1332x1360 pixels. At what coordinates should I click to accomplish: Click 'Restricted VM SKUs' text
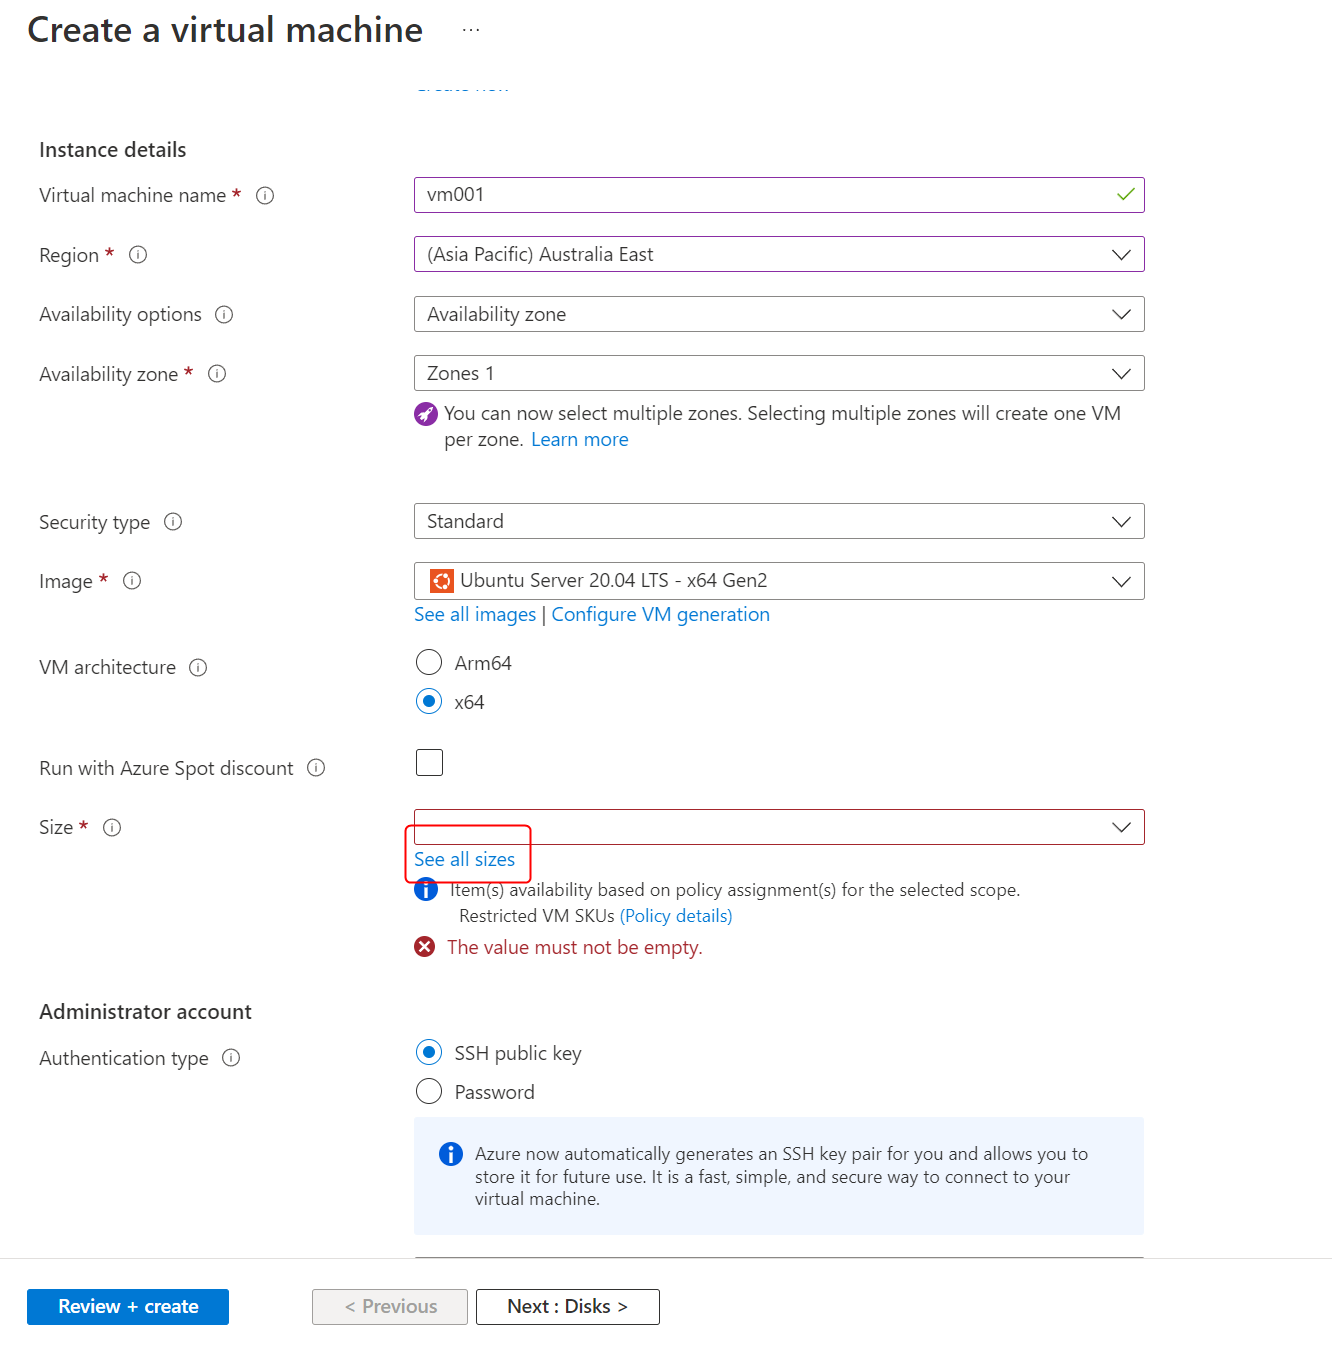click(x=537, y=916)
